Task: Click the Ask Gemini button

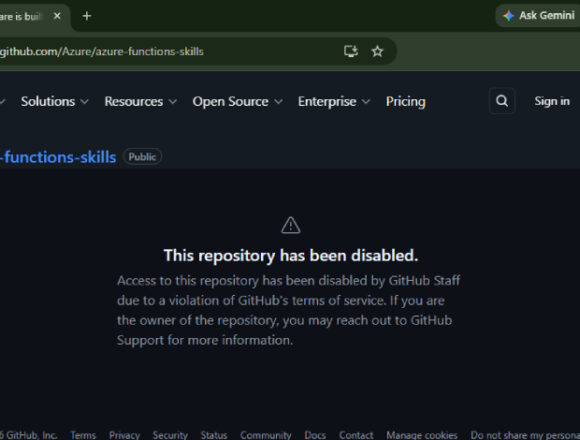Action: [x=539, y=16]
